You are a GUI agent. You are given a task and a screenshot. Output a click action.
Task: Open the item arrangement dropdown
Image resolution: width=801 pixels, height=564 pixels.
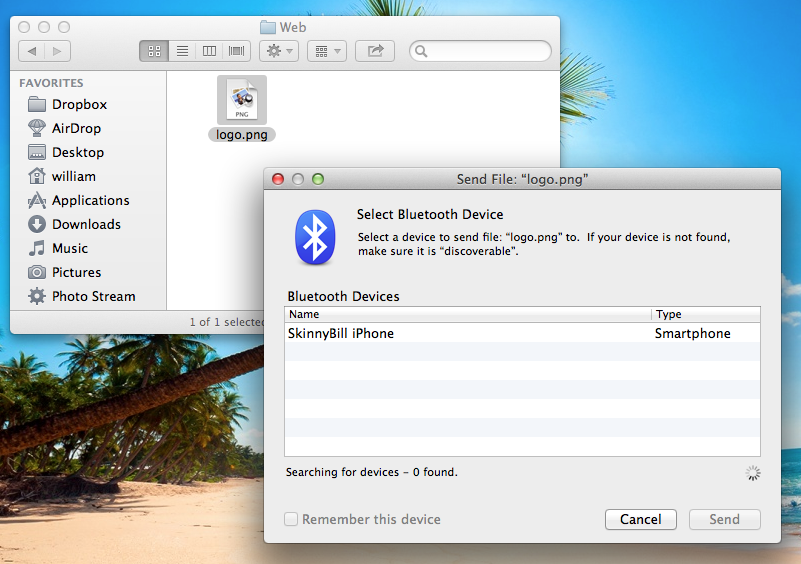click(x=327, y=51)
